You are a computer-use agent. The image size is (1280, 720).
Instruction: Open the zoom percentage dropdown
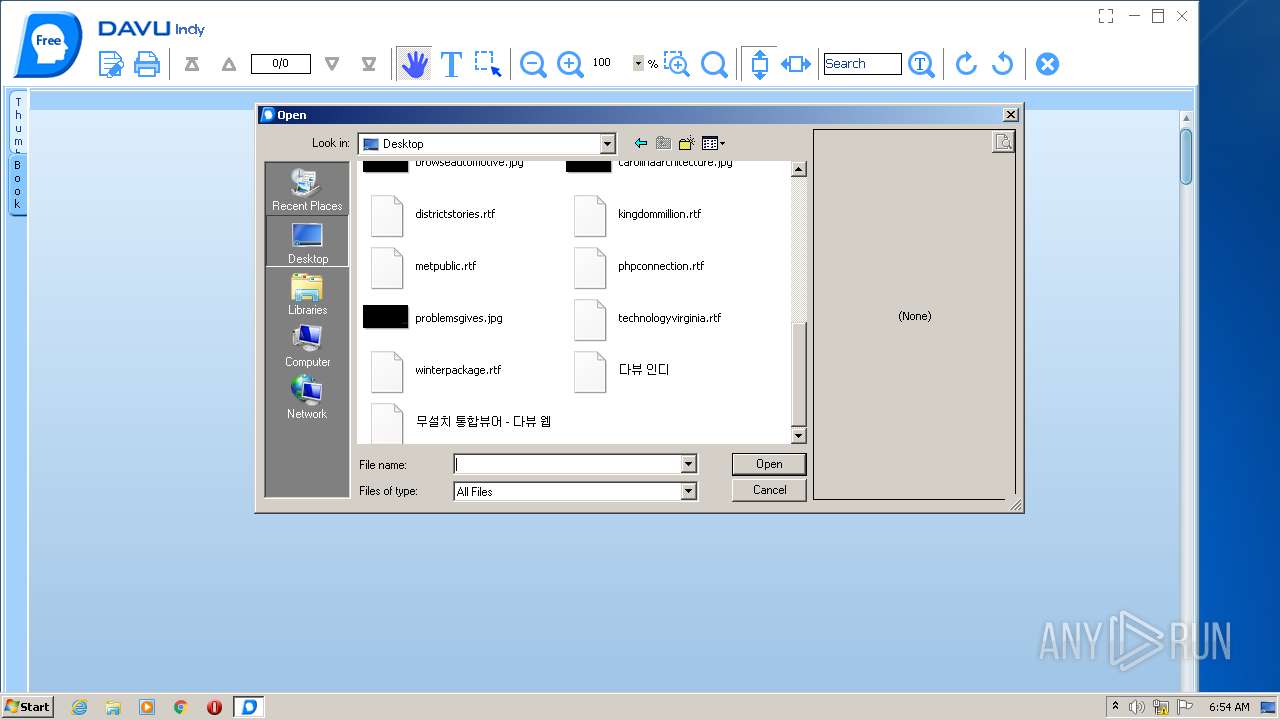[x=638, y=63]
